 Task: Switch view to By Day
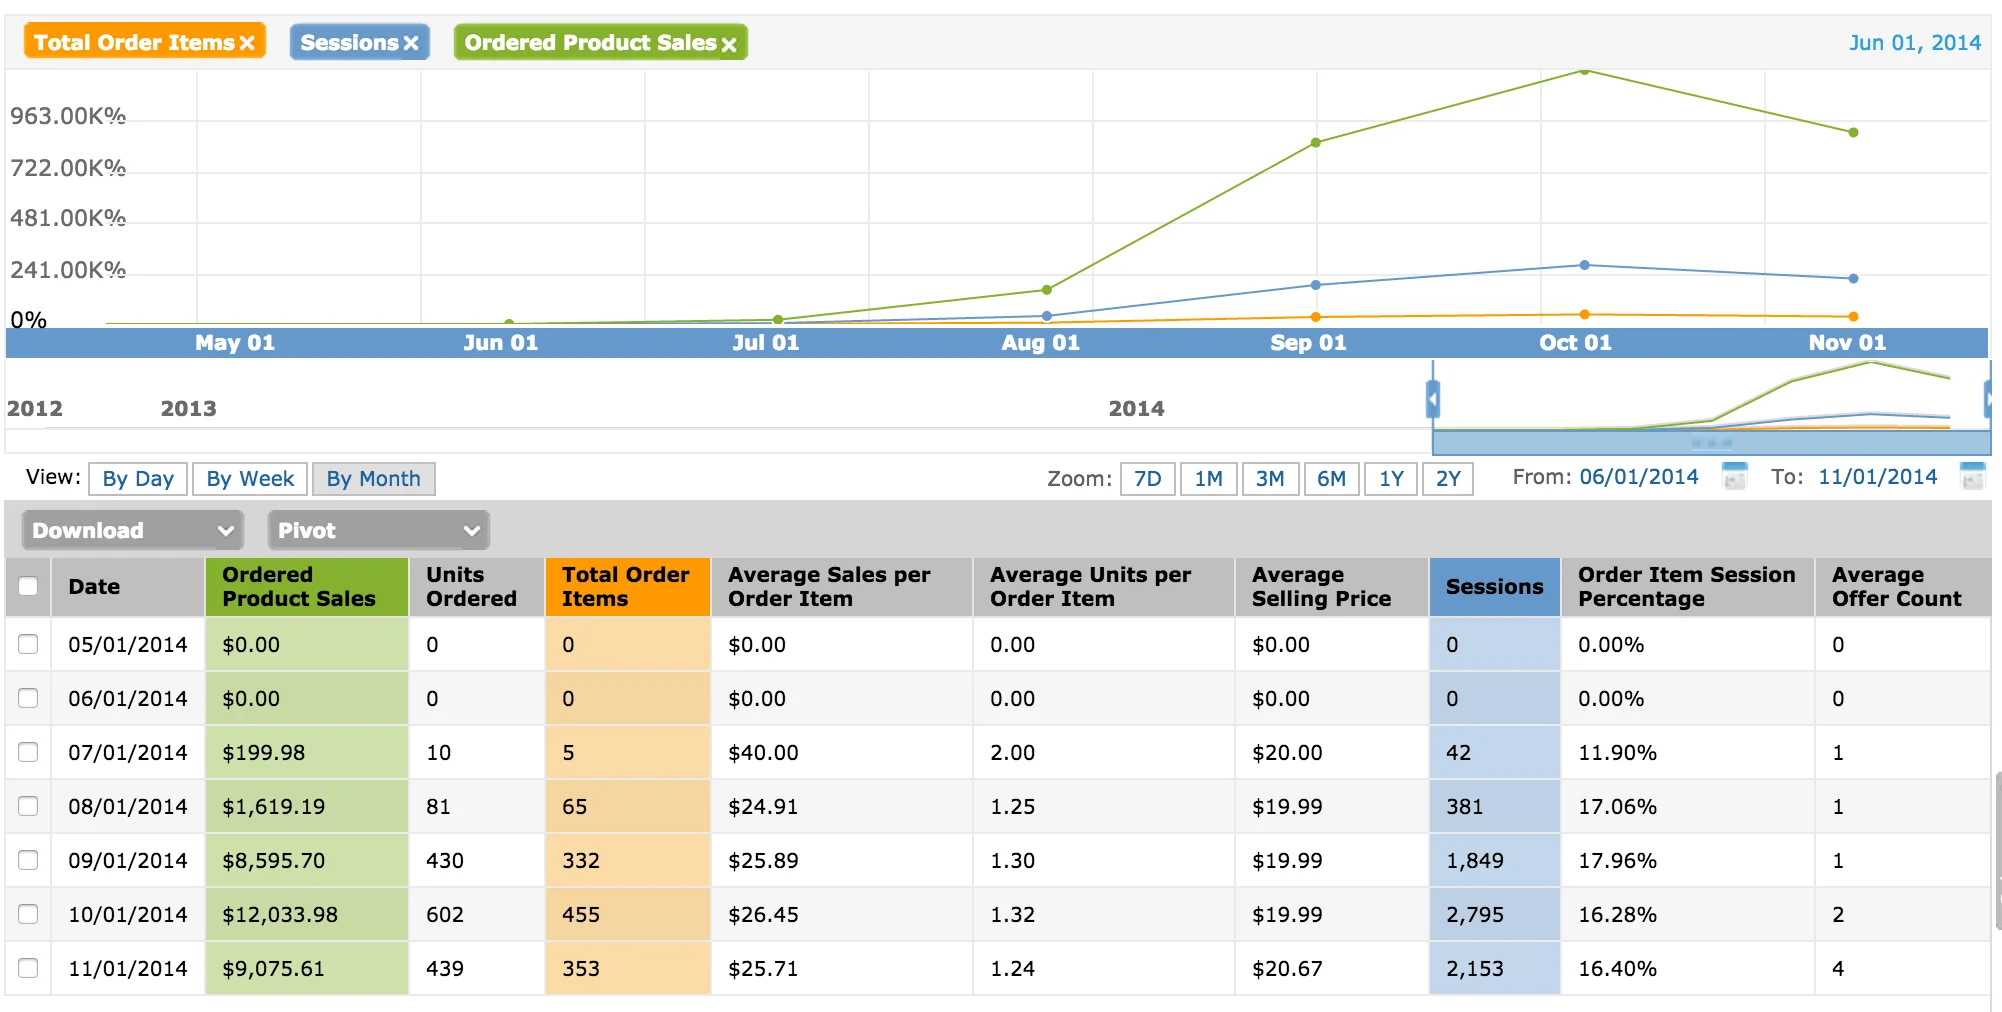[x=138, y=479]
